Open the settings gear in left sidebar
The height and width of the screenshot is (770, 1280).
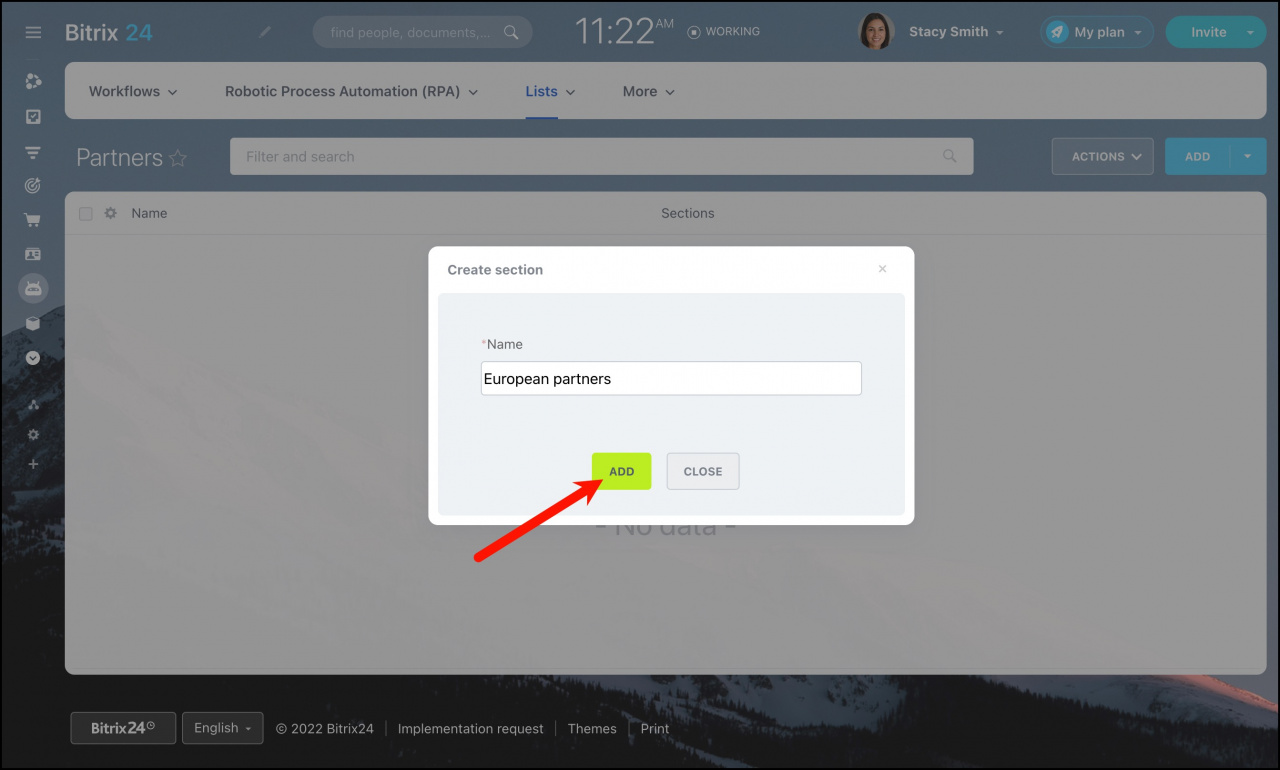[33, 434]
